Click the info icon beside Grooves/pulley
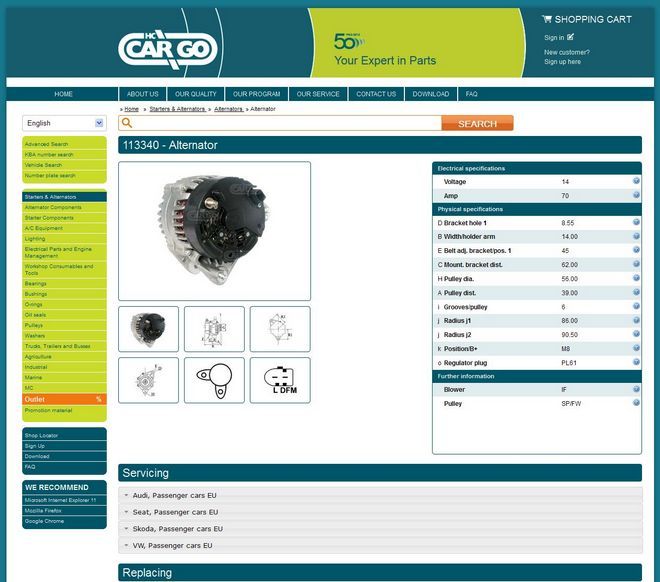660x582 pixels. click(x=636, y=306)
